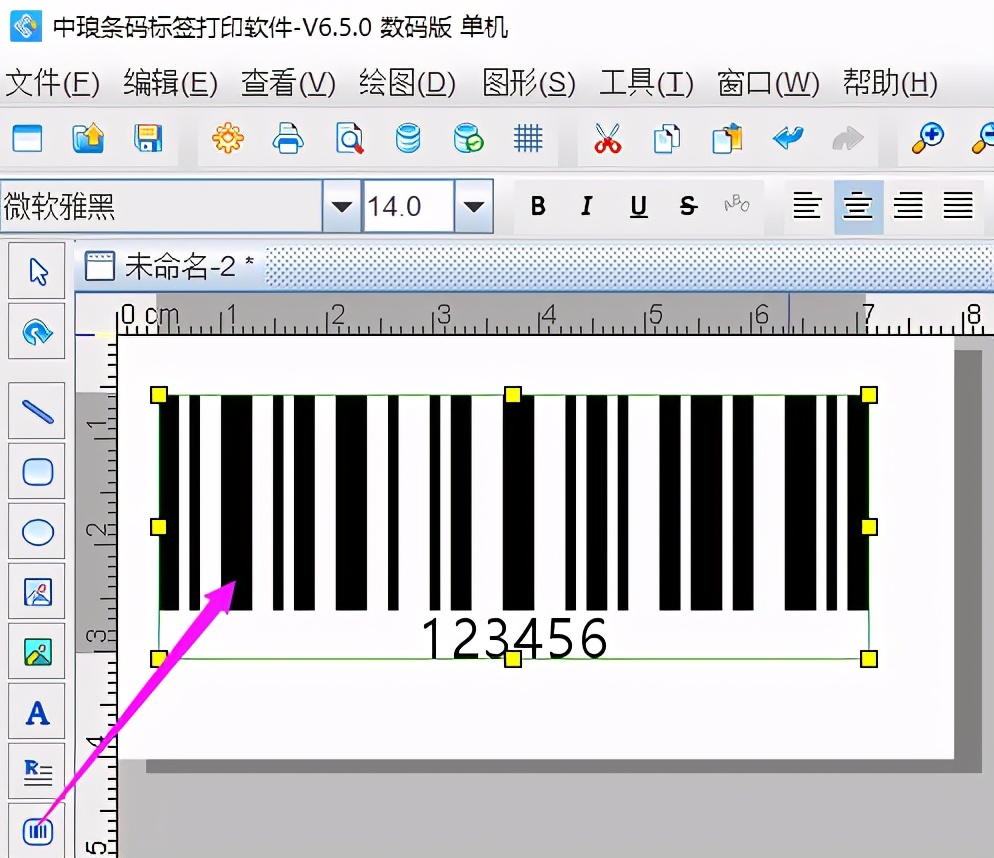994x858 pixels.
Task: Open the 文件(F) menu
Action: (53, 83)
